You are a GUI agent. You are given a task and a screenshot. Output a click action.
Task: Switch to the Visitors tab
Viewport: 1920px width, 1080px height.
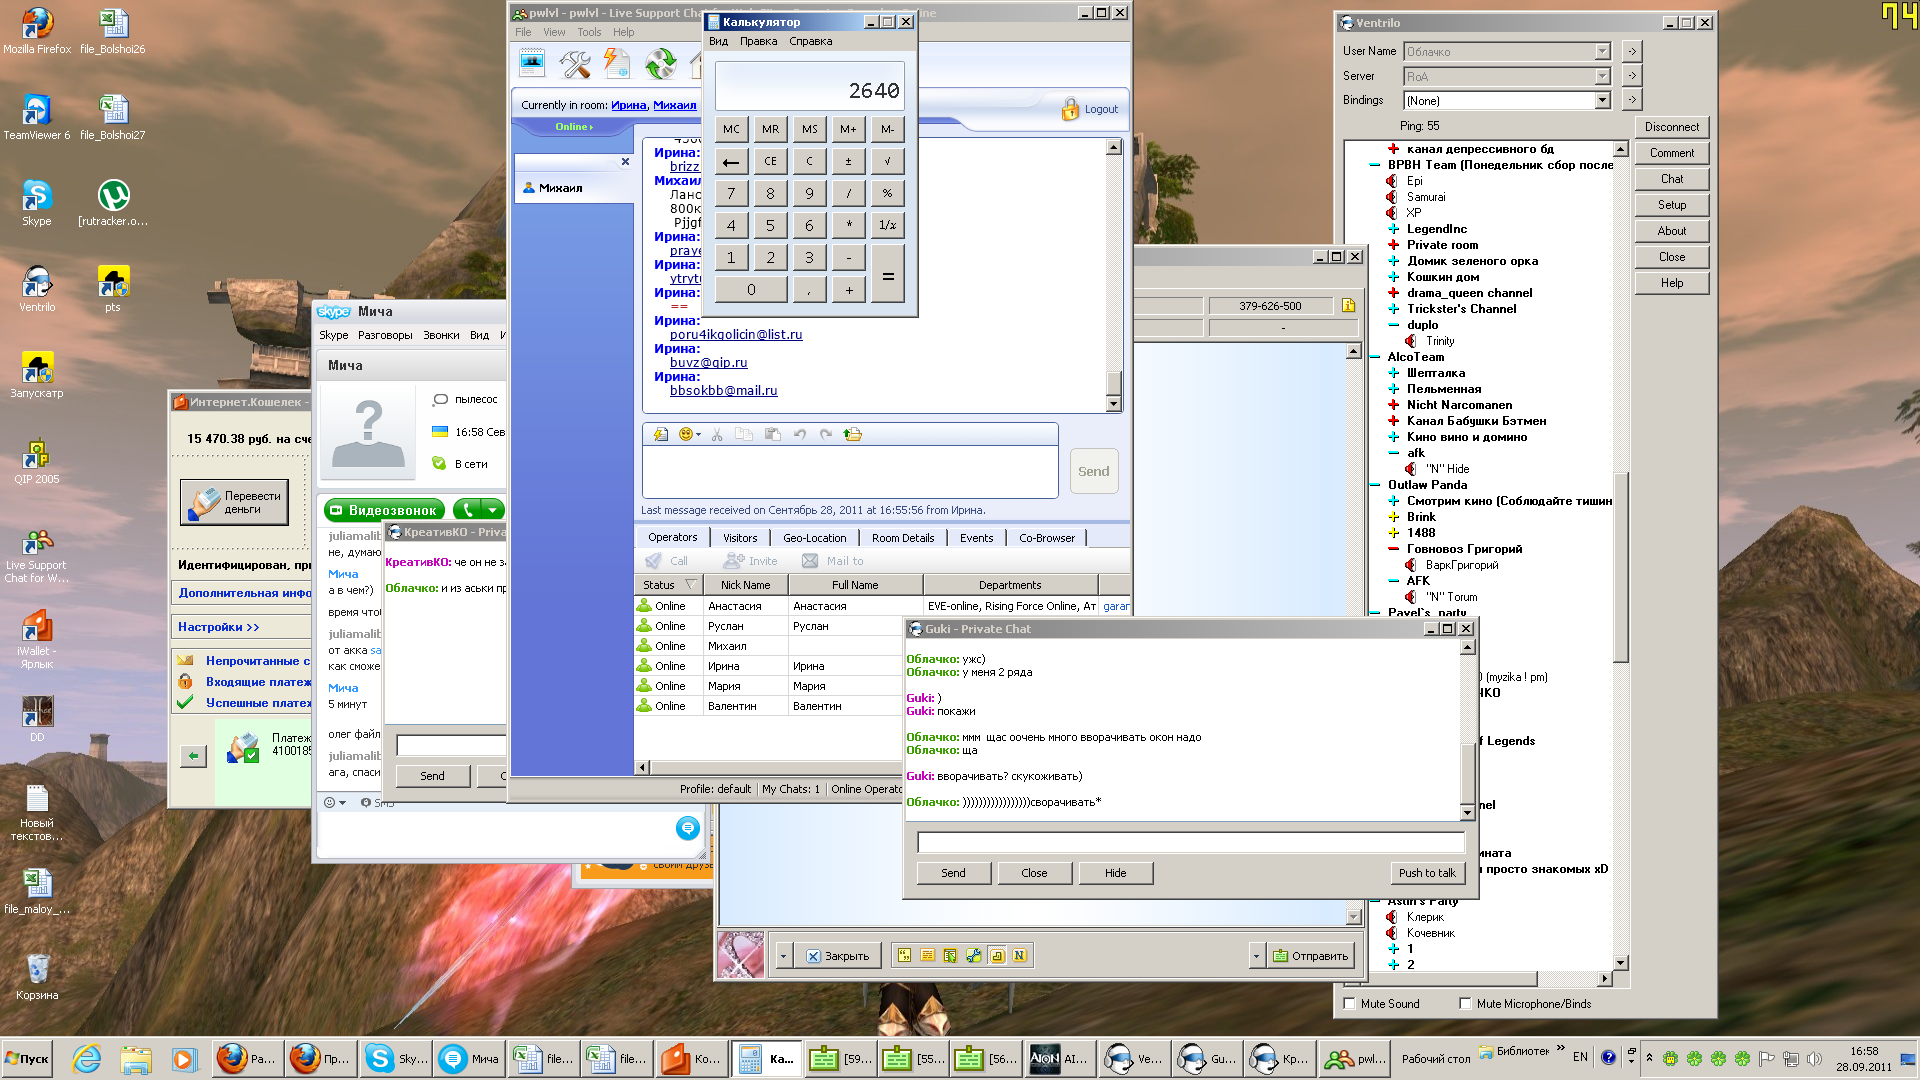click(740, 538)
